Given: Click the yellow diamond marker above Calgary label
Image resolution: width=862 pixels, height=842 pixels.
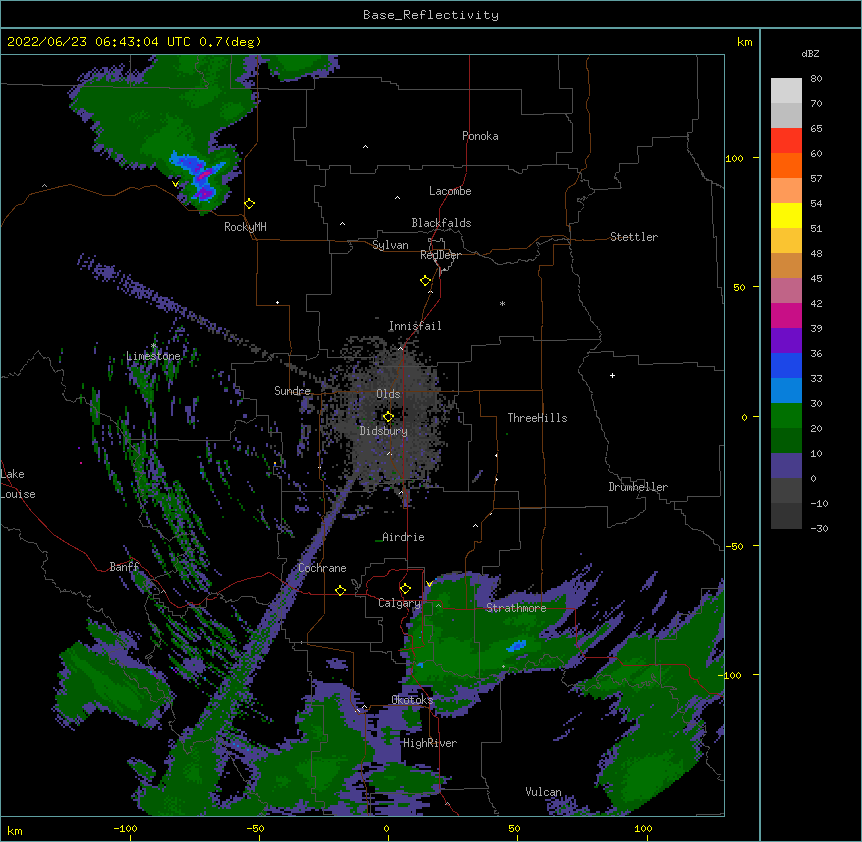Looking at the screenshot, I should pyautogui.click(x=405, y=589).
